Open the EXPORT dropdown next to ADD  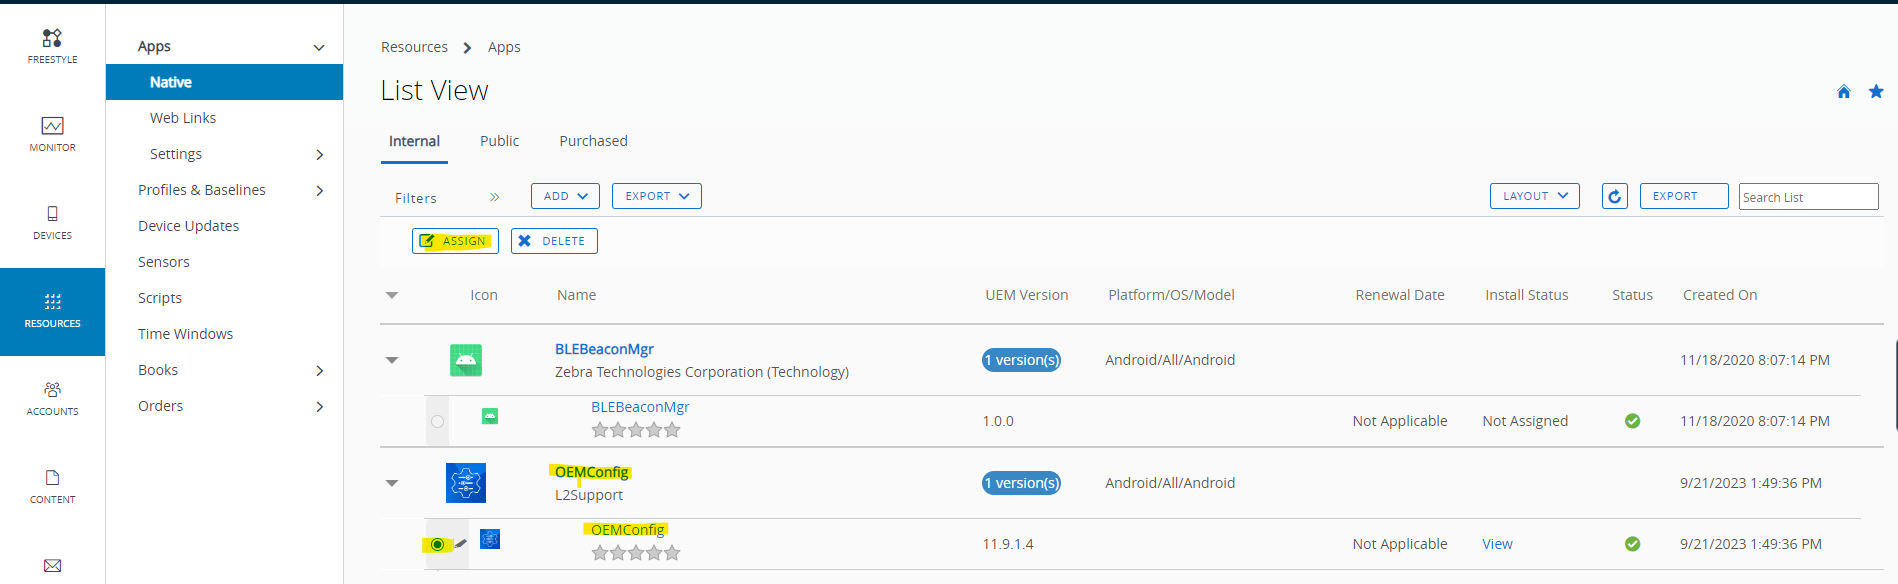tap(657, 196)
